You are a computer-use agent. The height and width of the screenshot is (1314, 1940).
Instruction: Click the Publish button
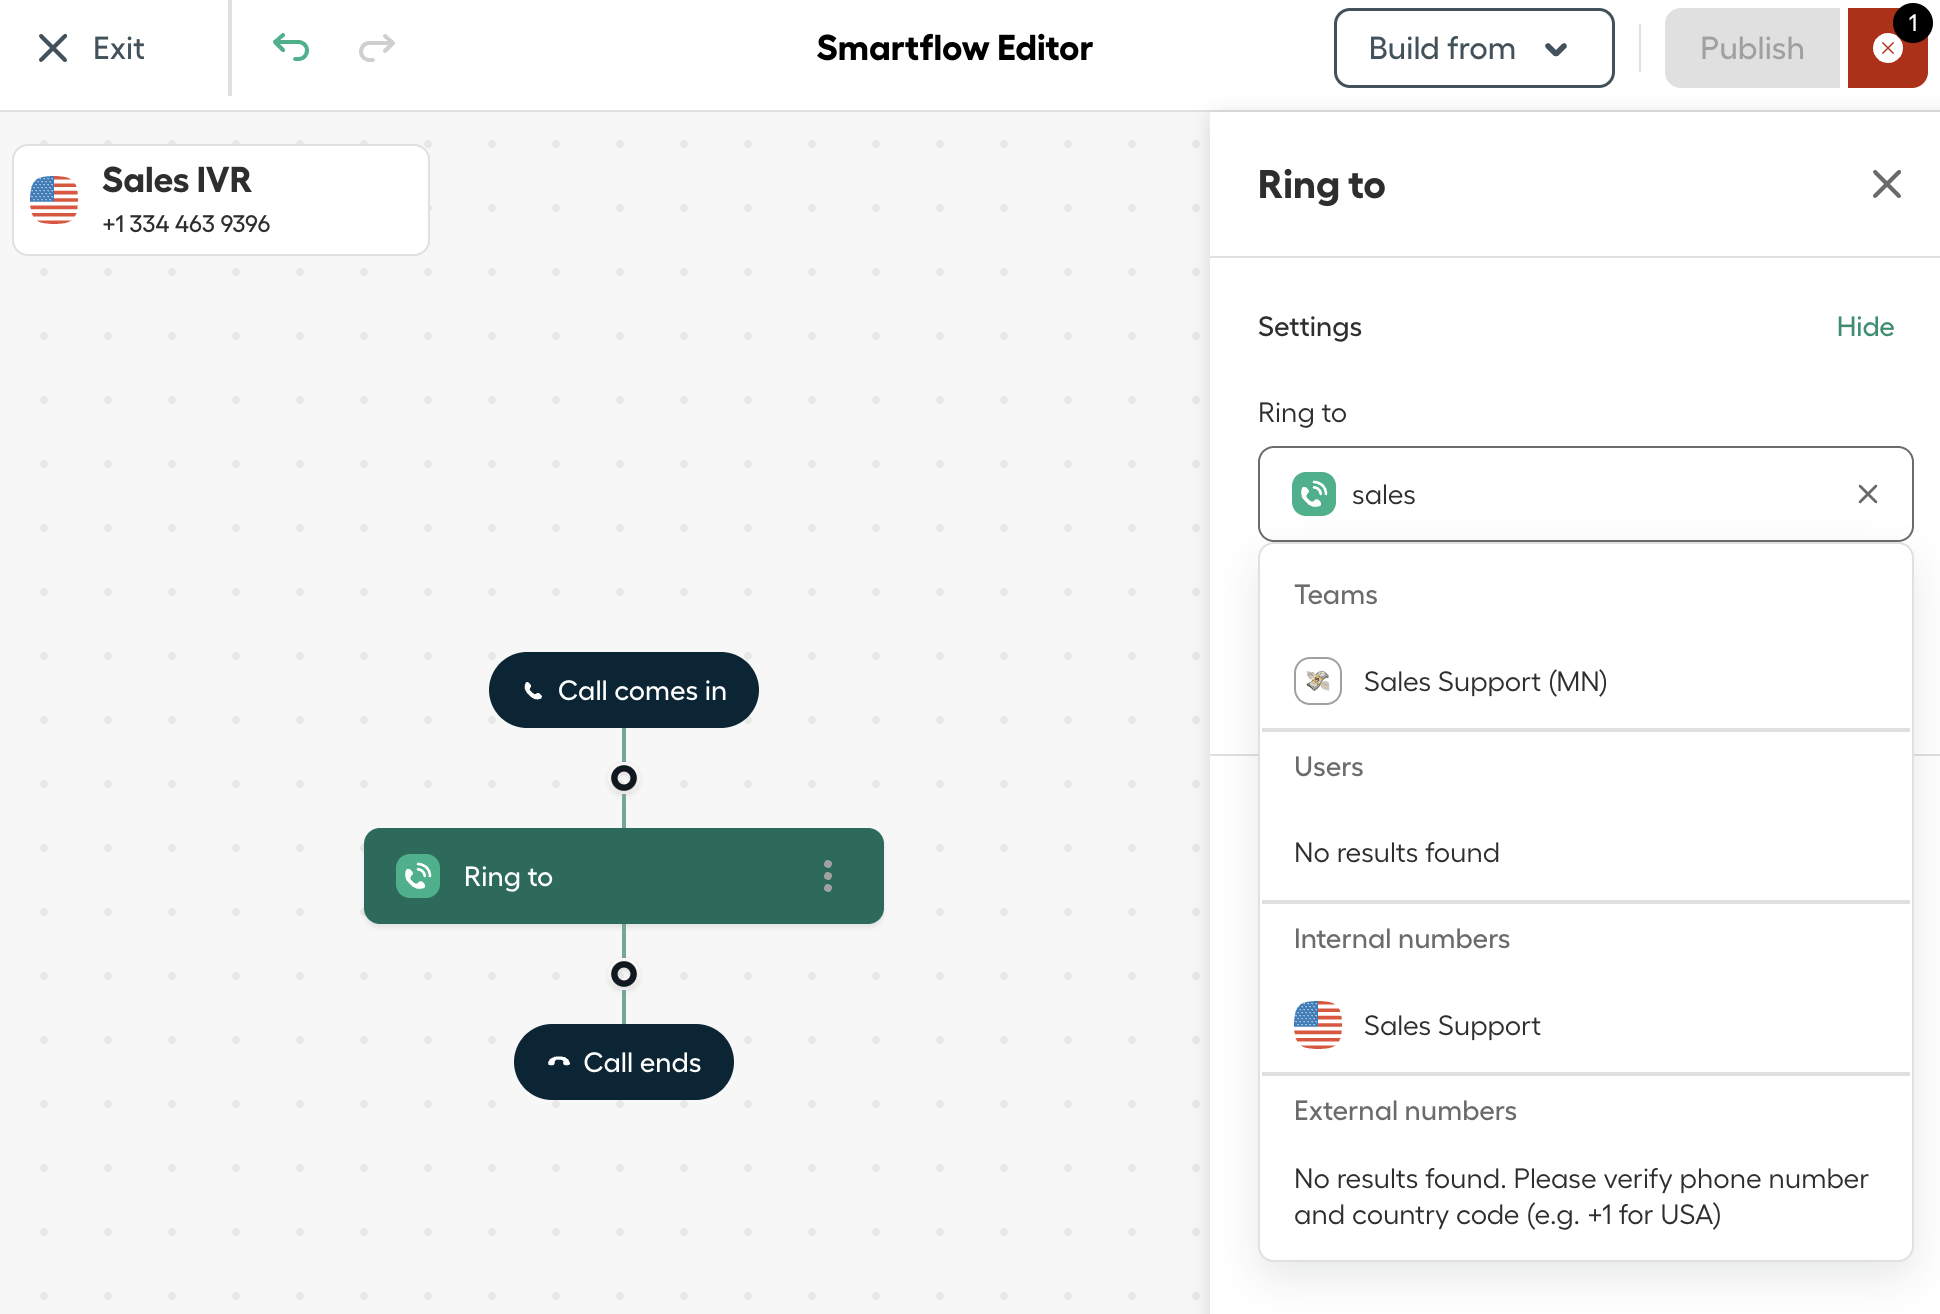[1752, 48]
